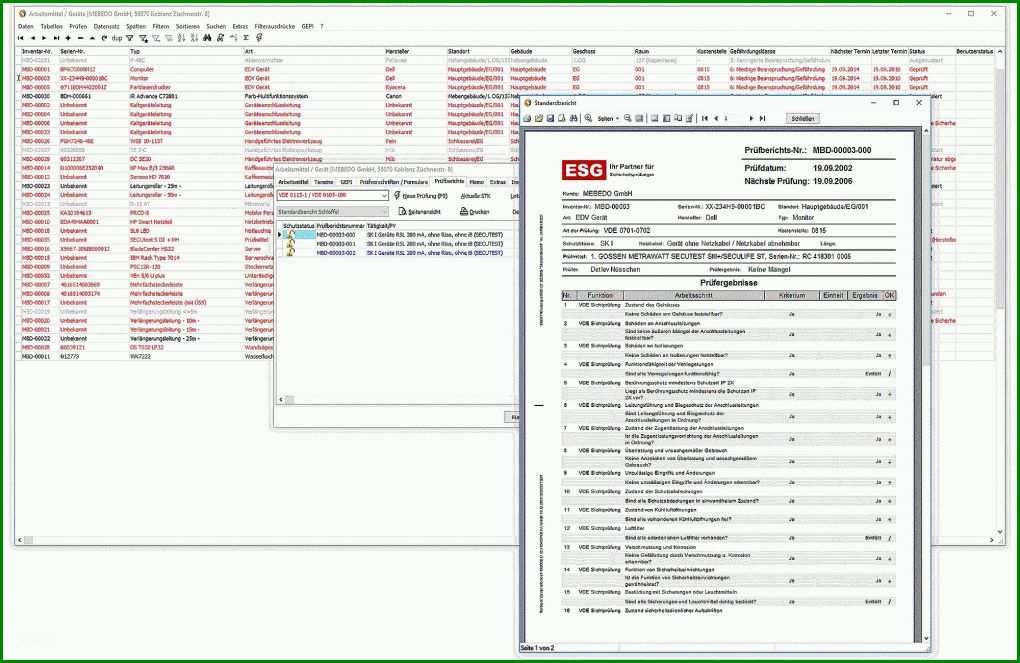Jump to first record in main toolbar

tap(21, 38)
